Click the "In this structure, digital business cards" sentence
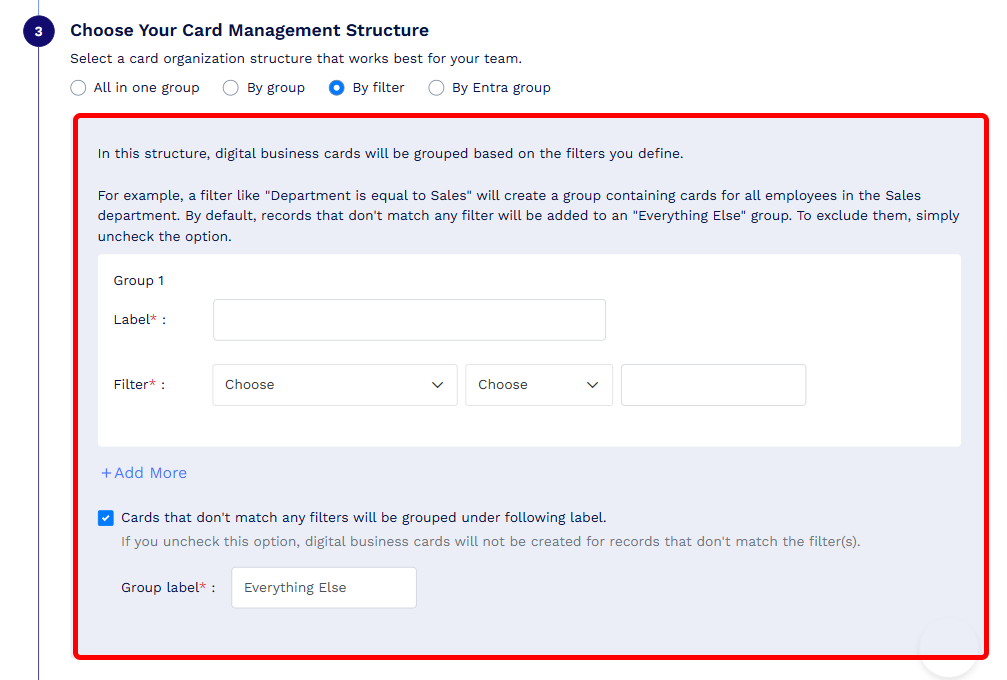The height and width of the screenshot is (680, 1007). coord(390,153)
